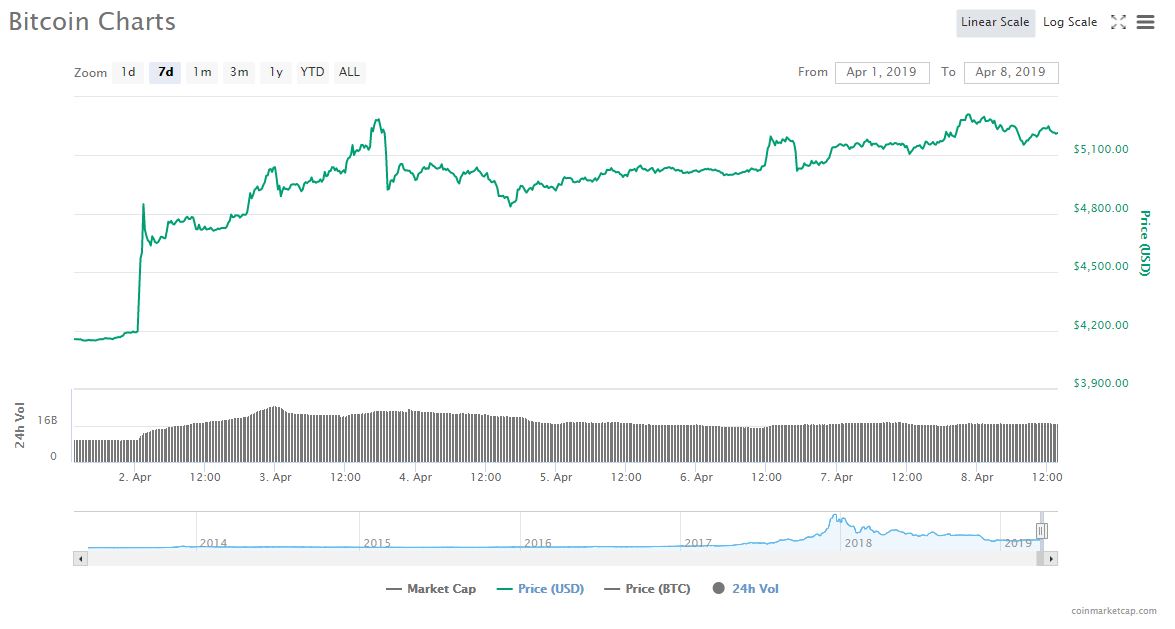Screen dimensions: 1175x629
Task: Select the active 7d zoom preset
Action: point(164,72)
